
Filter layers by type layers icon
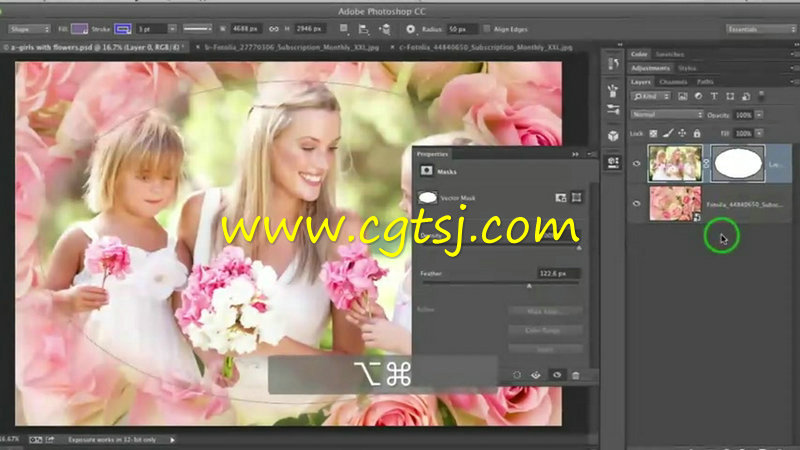pyautogui.click(x=714, y=96)
